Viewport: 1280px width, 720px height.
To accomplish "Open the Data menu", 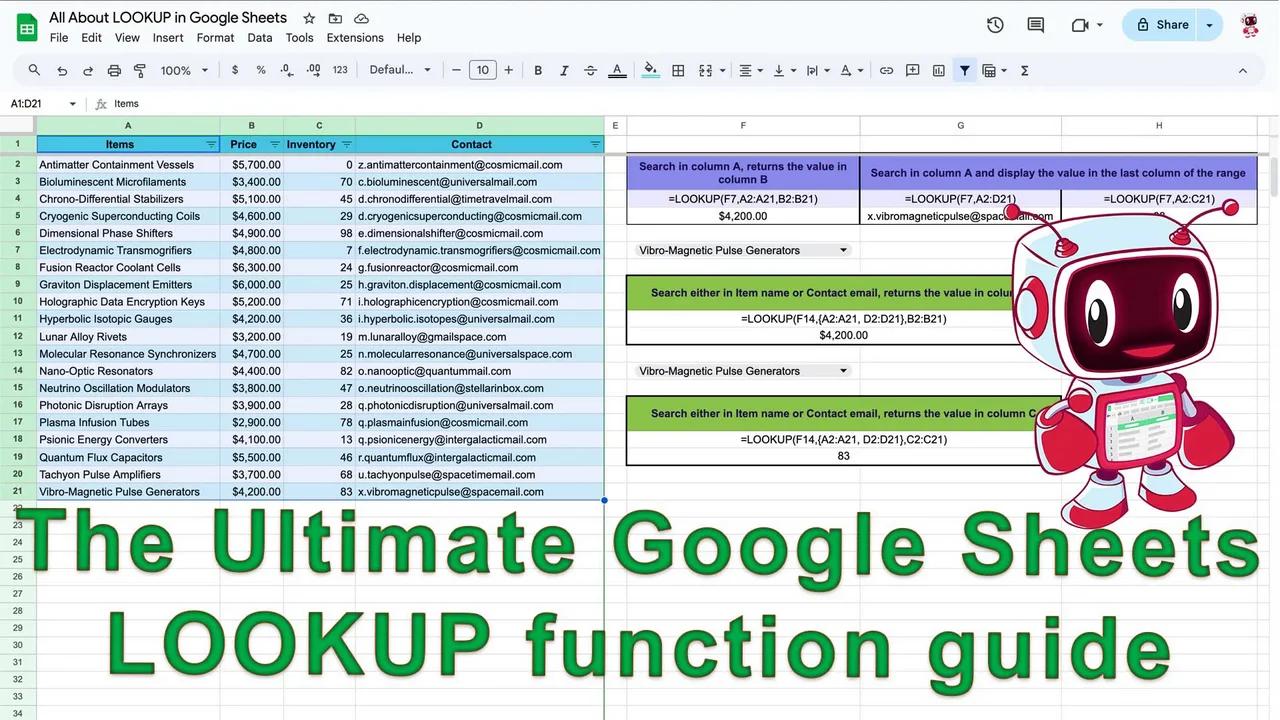I will point(259,37).
